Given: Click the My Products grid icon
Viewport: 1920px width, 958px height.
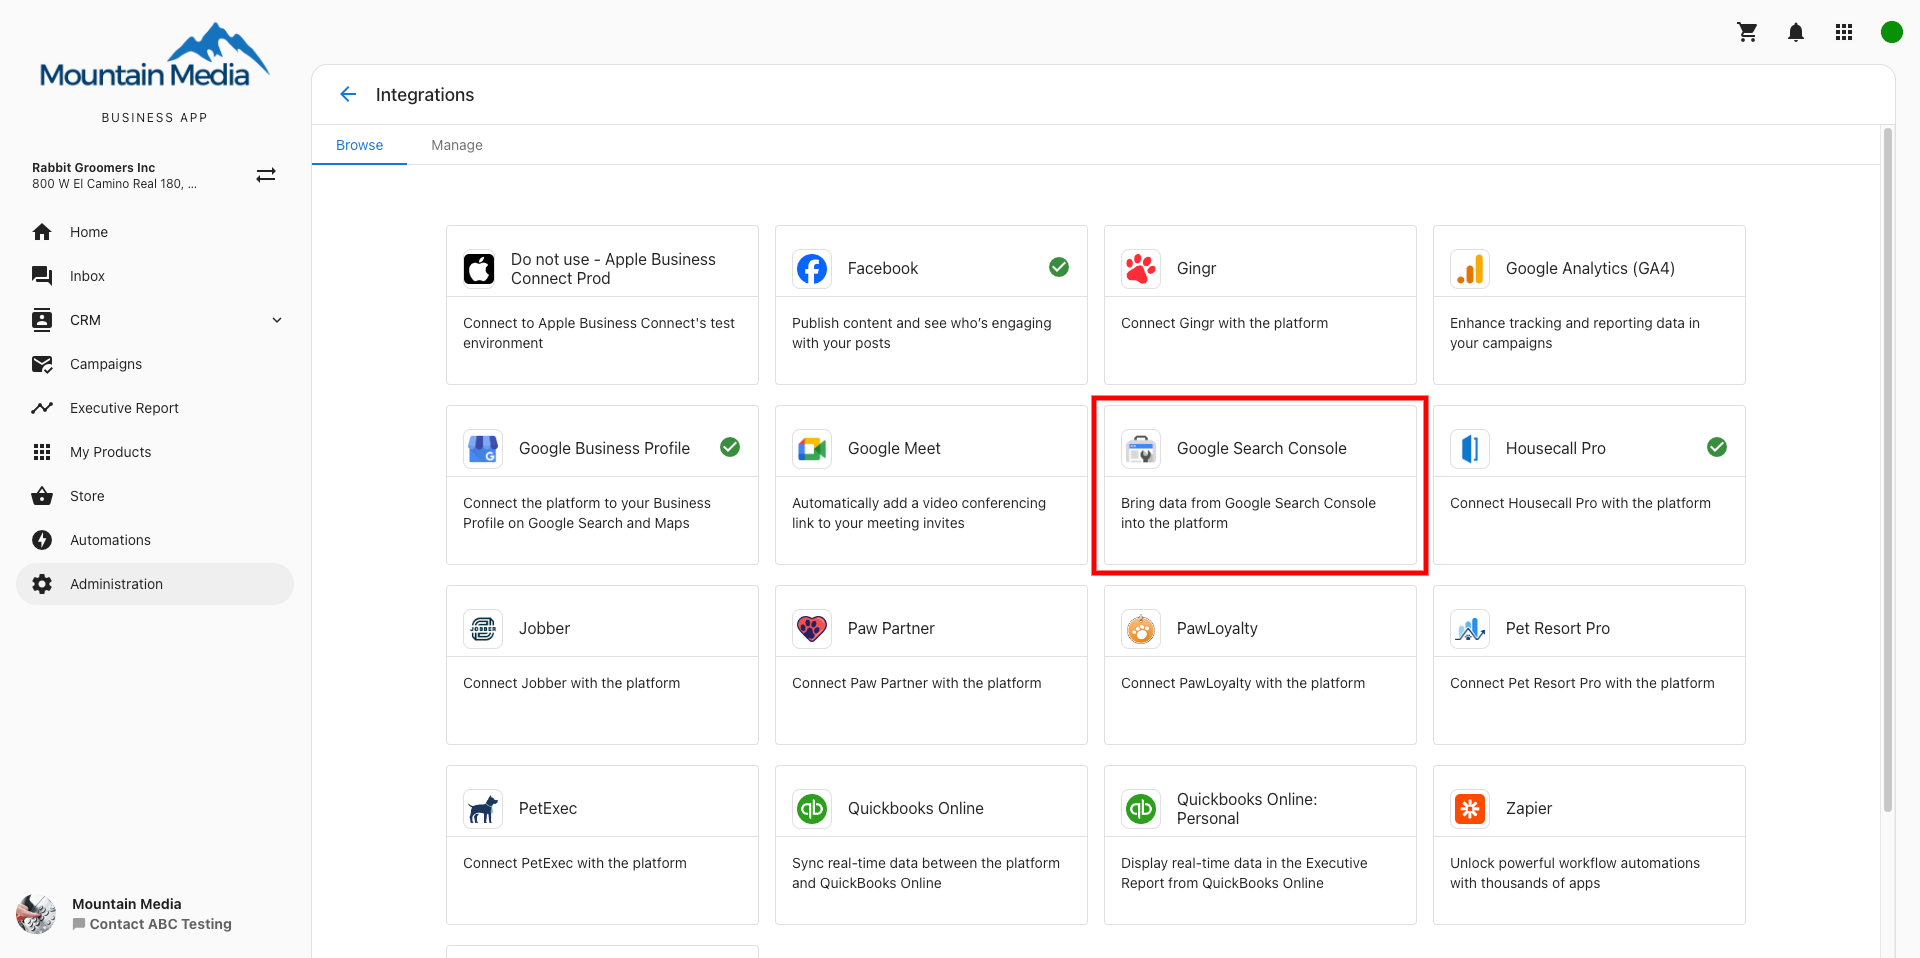Looking at the screenshot, I should pyautogui.click(x=42, y=451).
